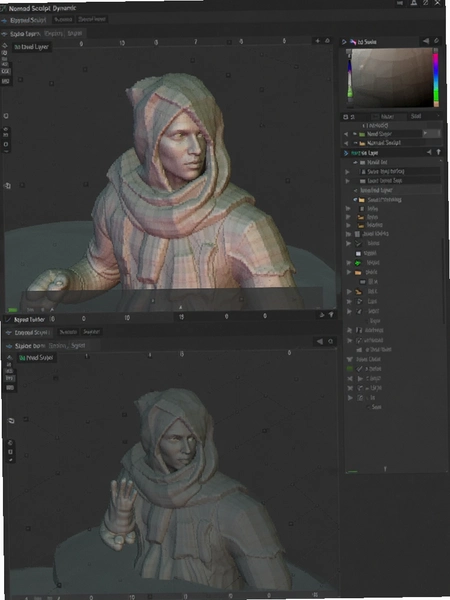Click the rainbow hue strip right of the picker
450x600 pixels.
[436, 75]
